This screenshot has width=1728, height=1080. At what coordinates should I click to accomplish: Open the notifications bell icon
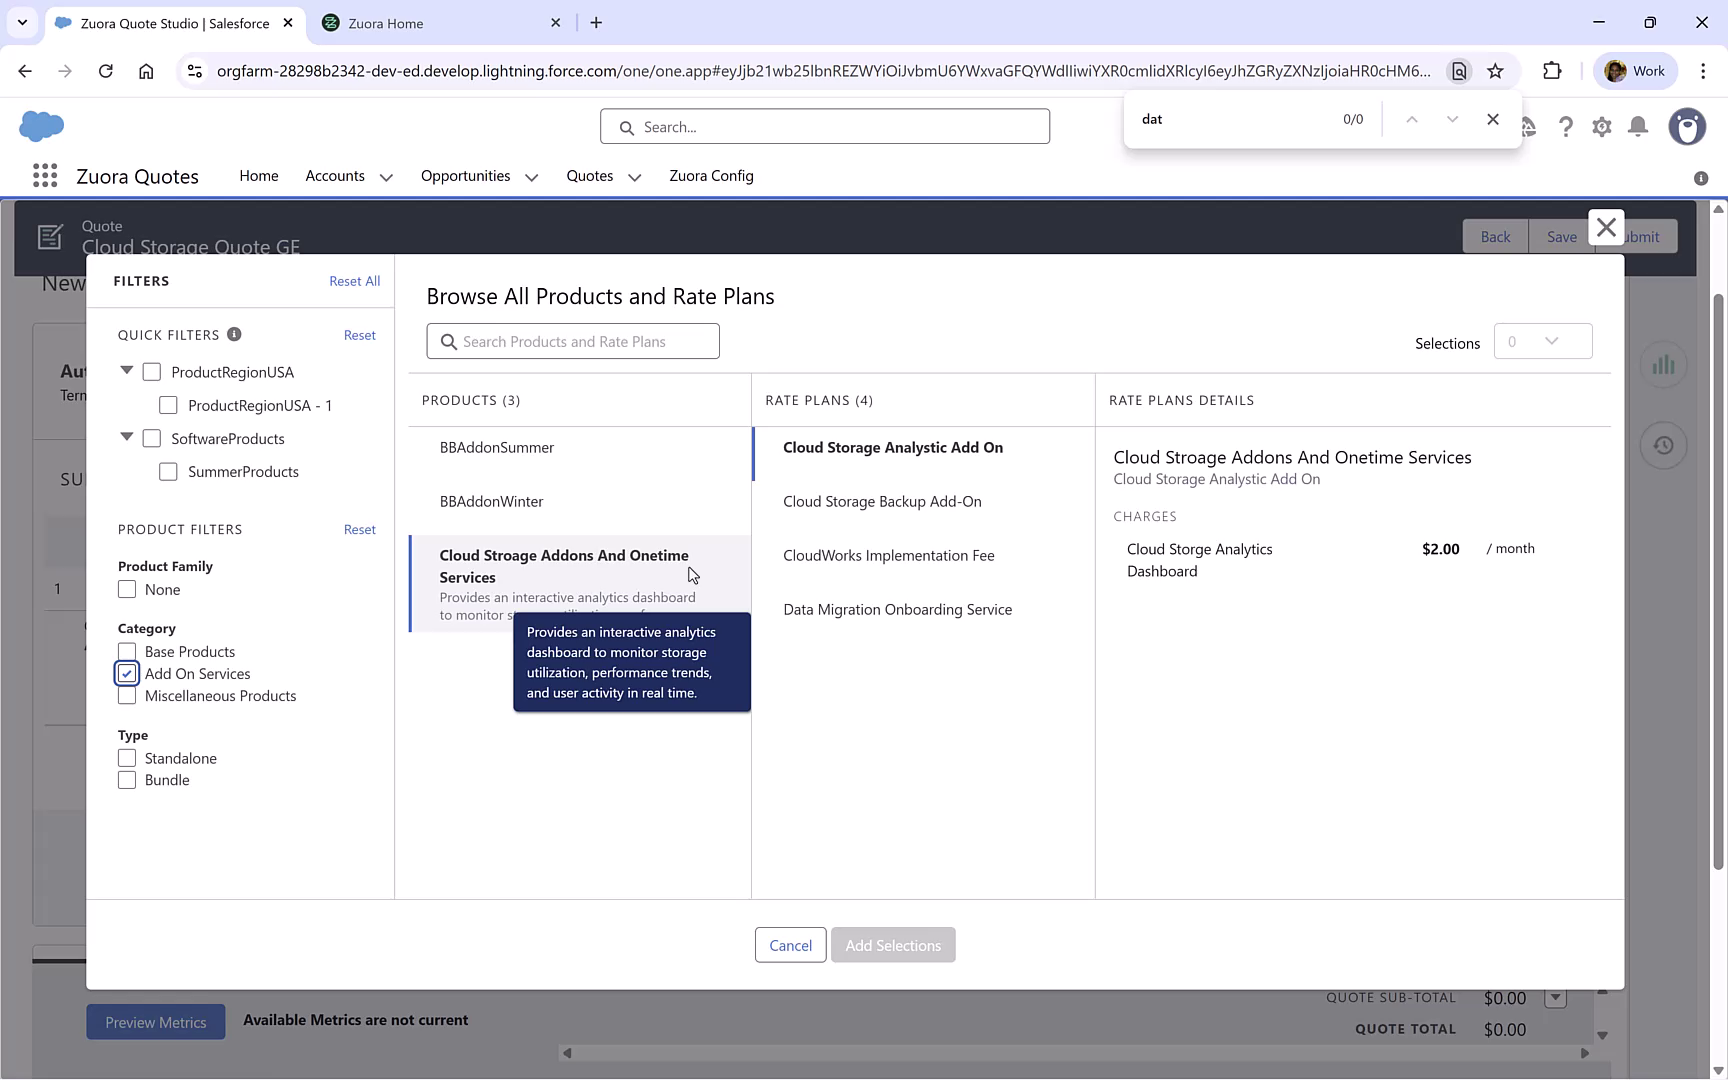tap(1637, 127)
